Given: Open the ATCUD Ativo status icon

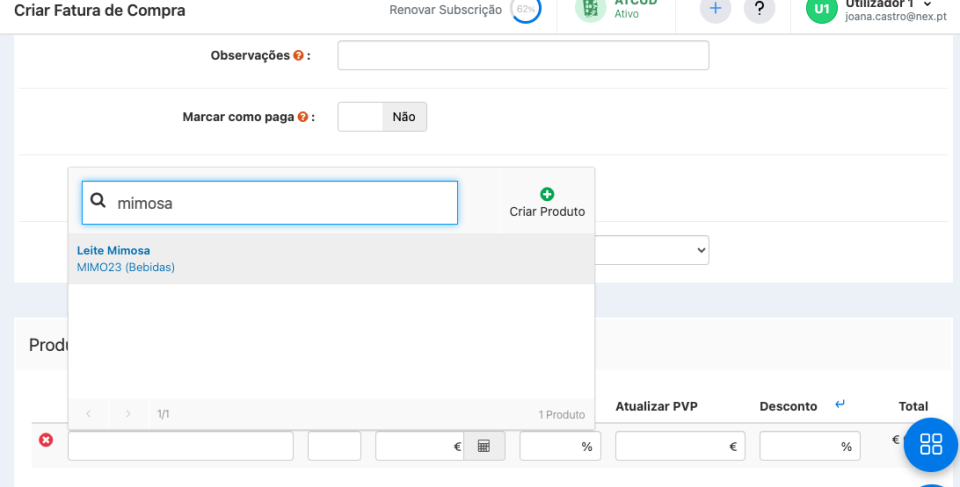Looking at the screenshot, I should [590, 9].
